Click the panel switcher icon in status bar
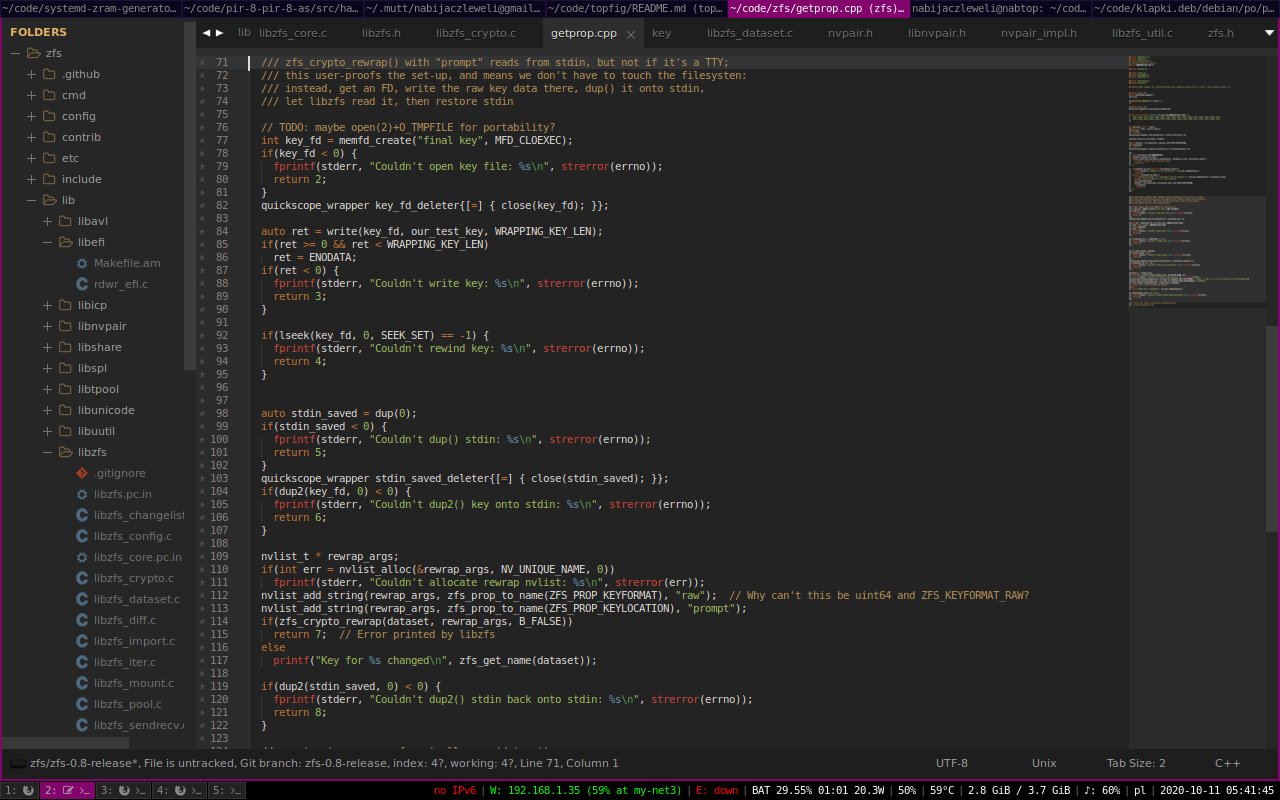The image size is (1280, 800). (17, 763)
